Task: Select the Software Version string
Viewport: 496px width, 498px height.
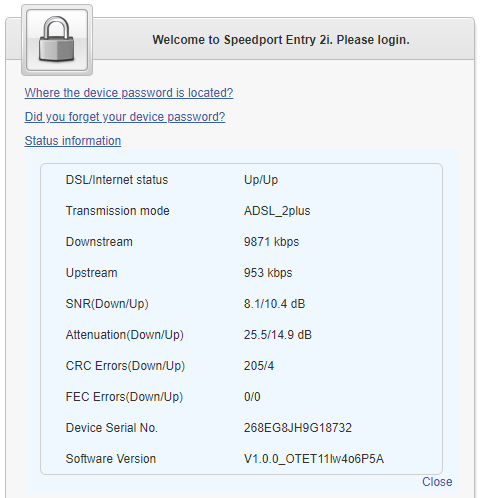Action: coord(314,459)
